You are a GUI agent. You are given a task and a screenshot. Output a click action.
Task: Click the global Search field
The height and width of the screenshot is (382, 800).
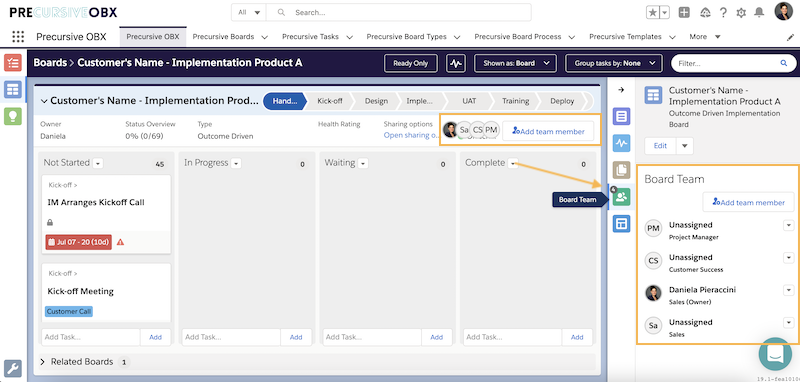(398, 12)
